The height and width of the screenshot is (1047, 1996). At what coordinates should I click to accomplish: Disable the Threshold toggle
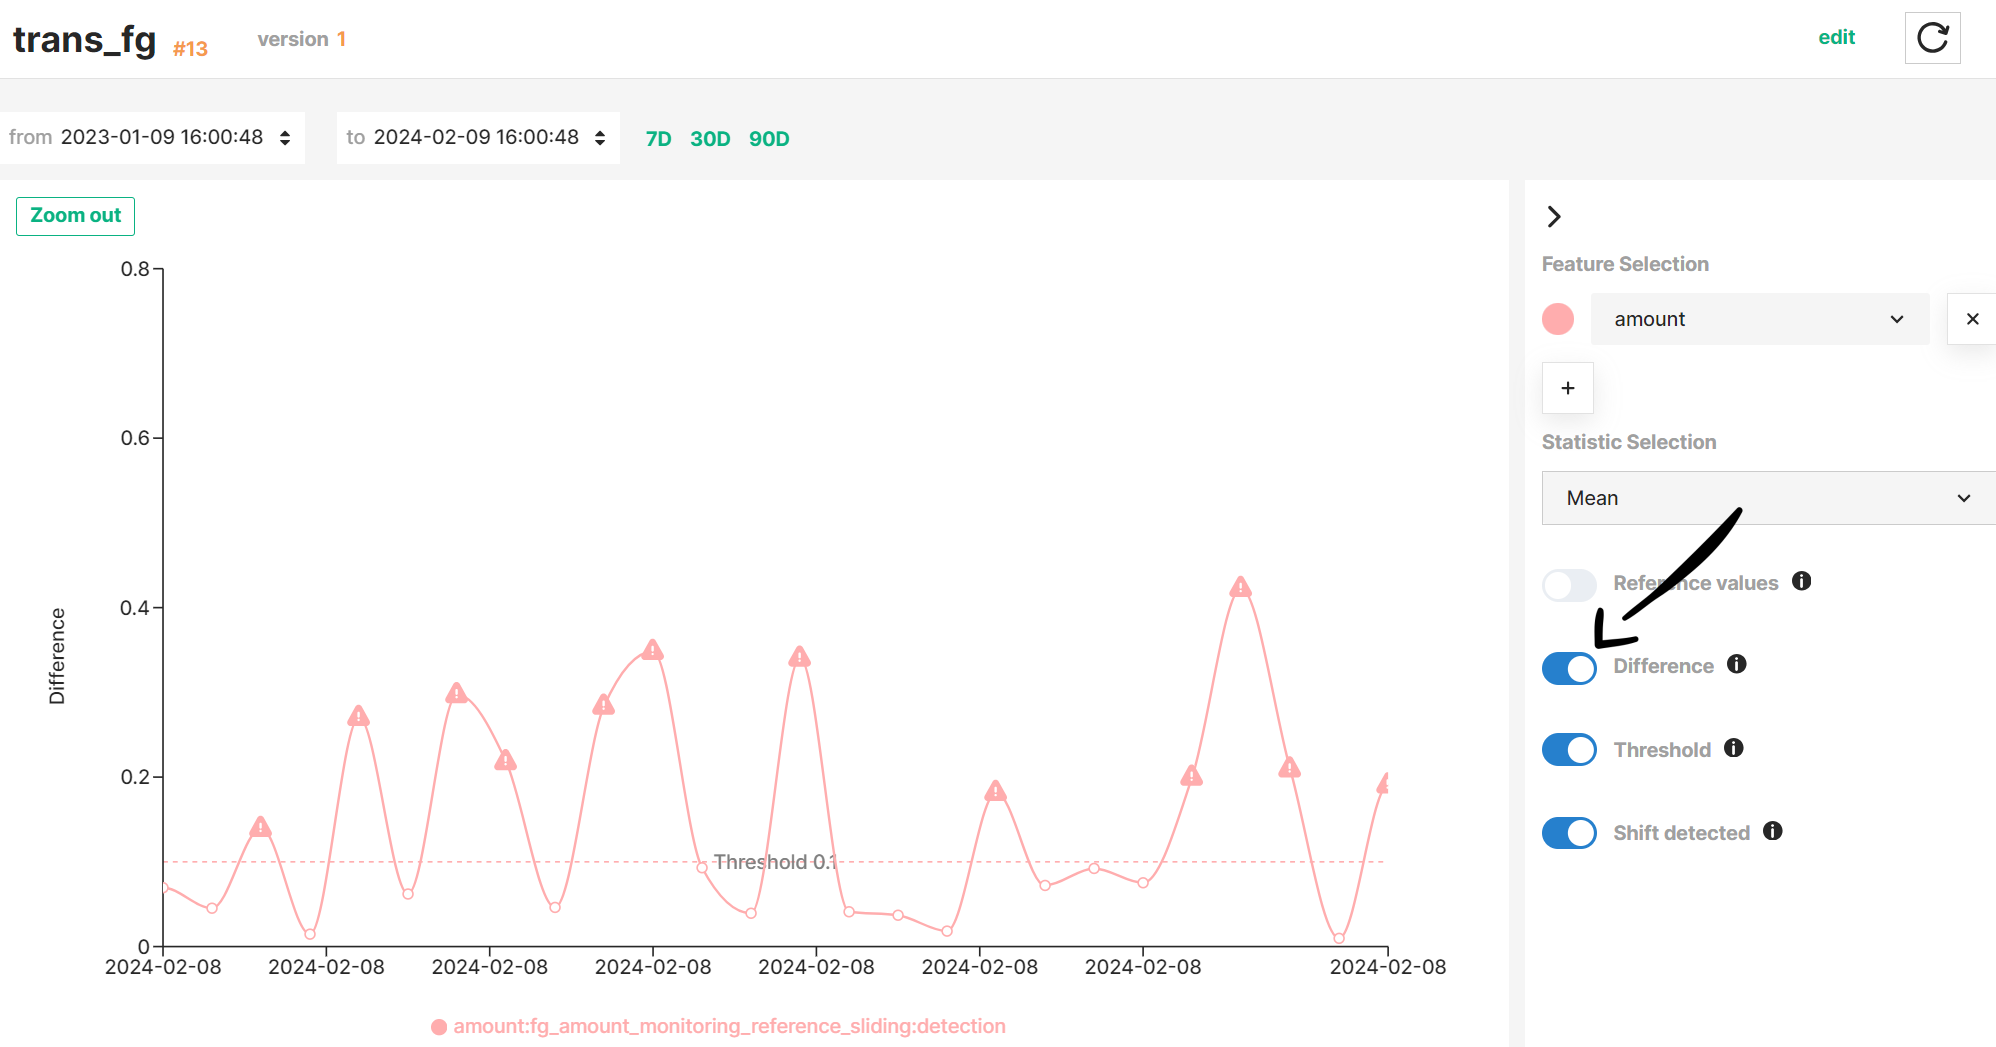click(x=1568, y=749)
